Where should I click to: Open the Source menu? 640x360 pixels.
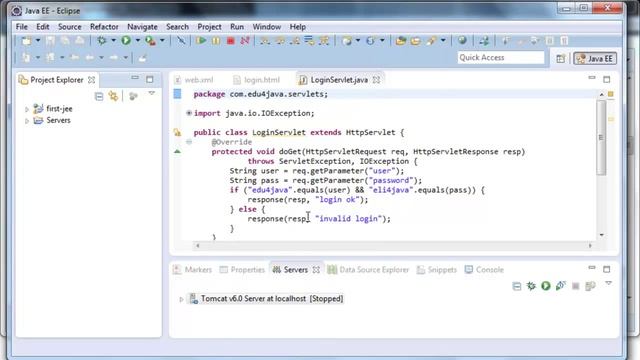[70, 27]
